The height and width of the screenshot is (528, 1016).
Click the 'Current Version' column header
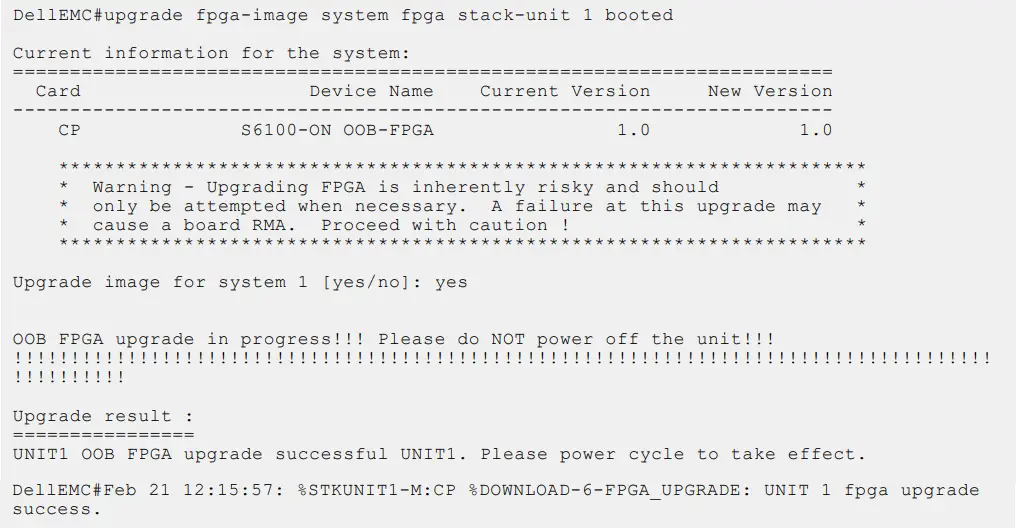565,91
